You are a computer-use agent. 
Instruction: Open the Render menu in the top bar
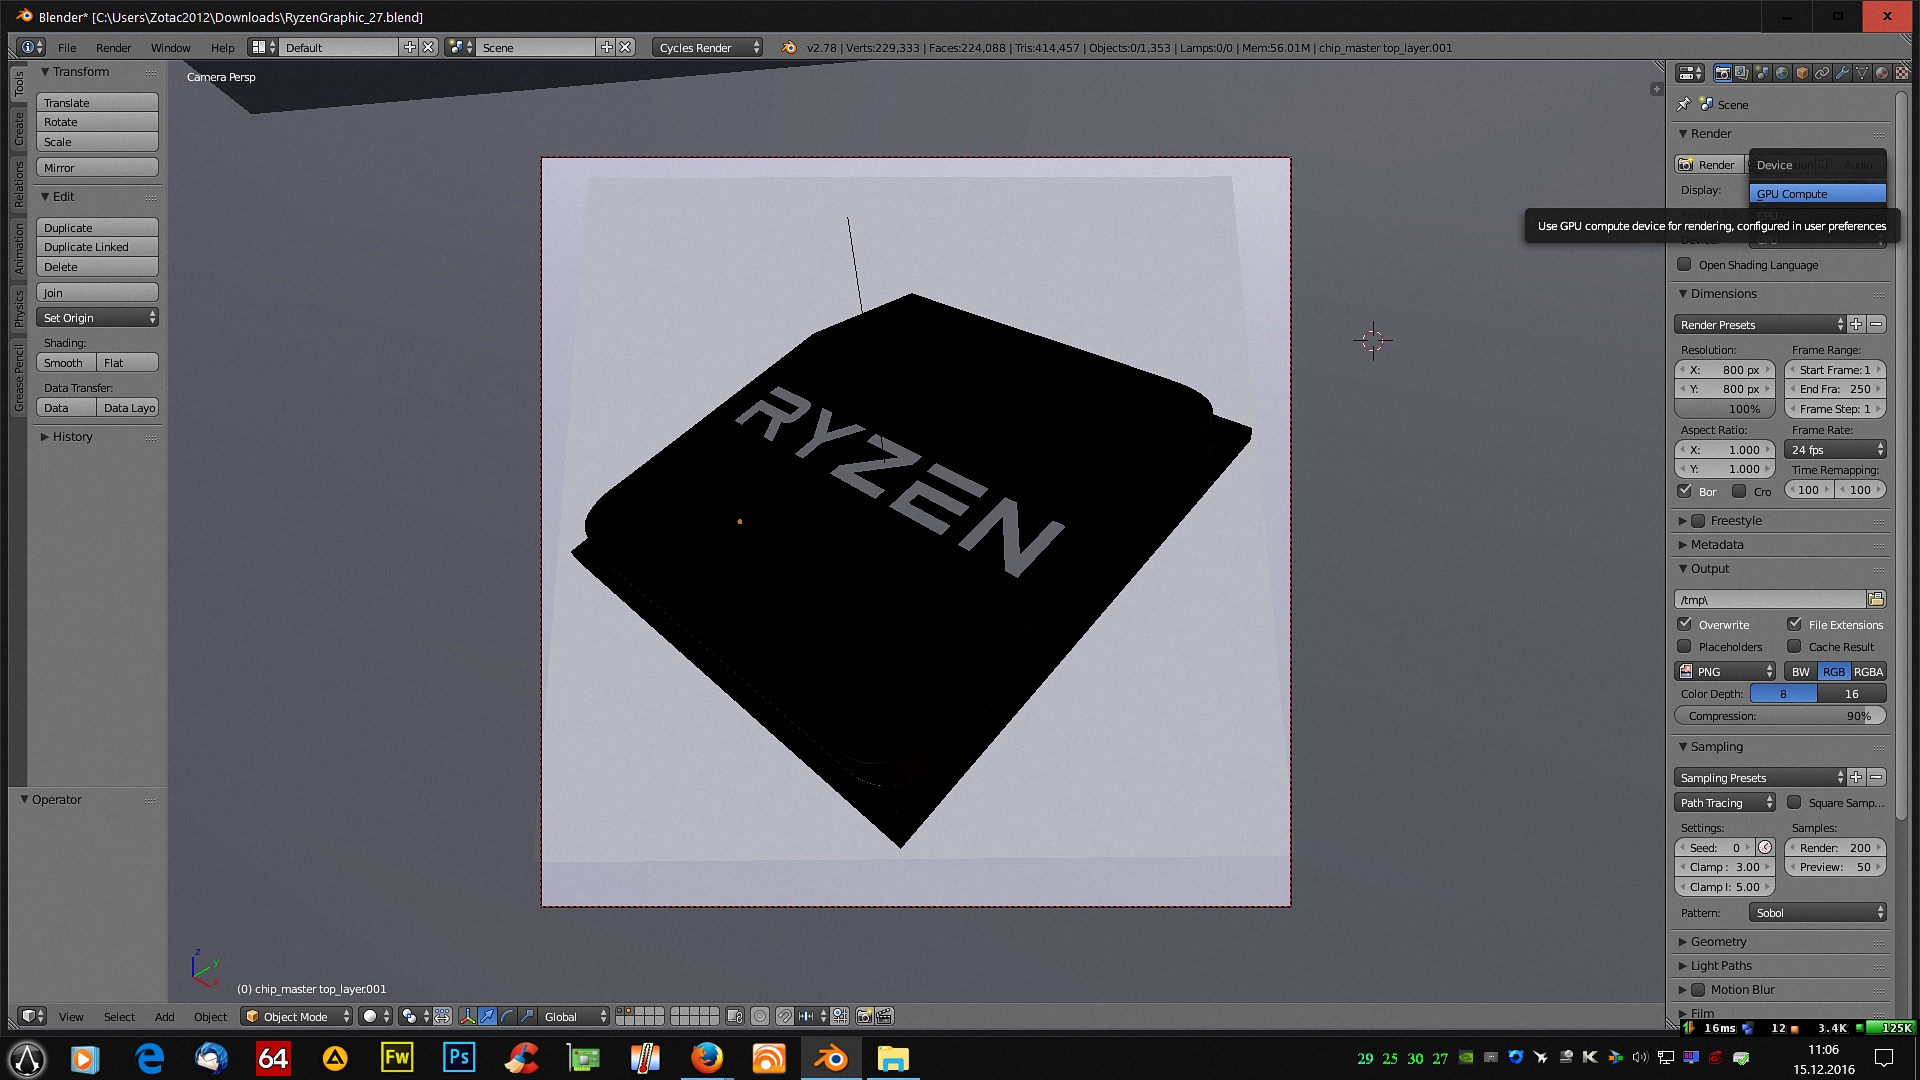click(x=113, y=47)
